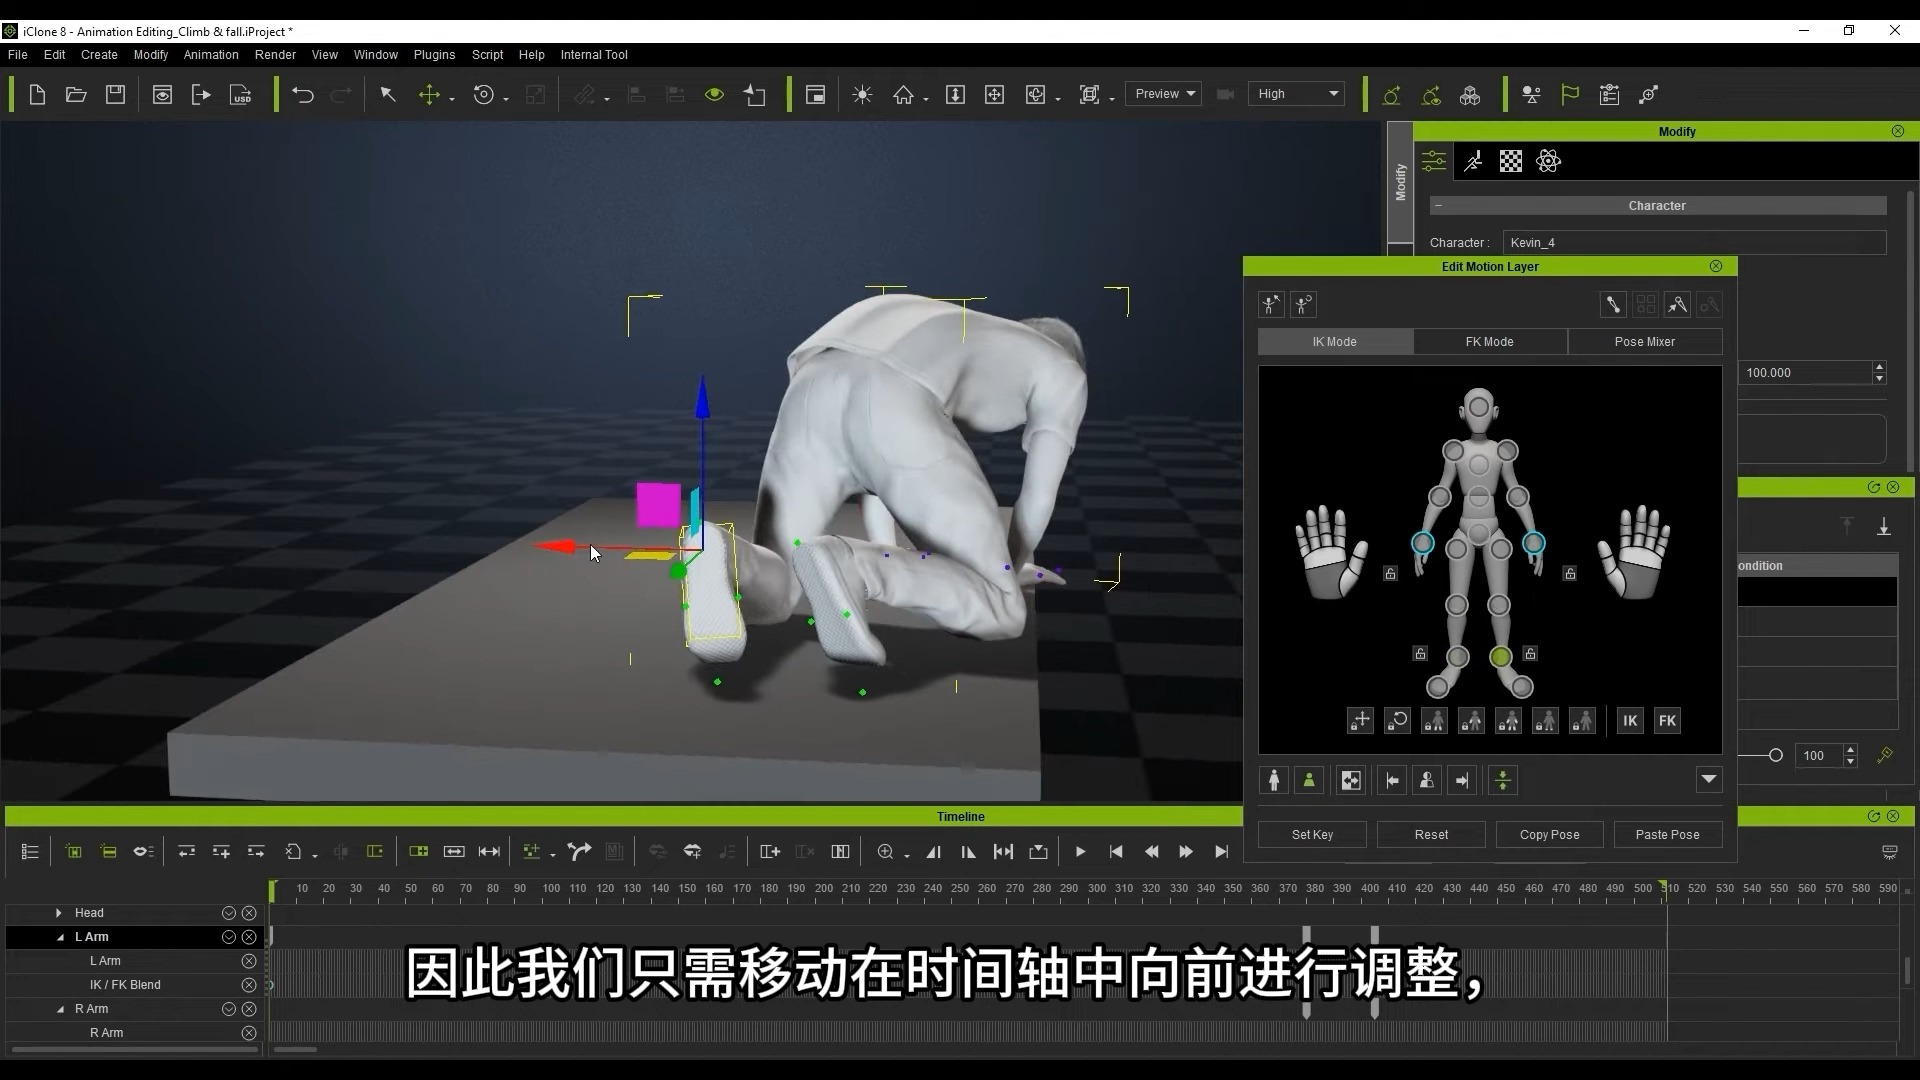Select the Rotate tool in the toolbar
The width and height of the screenshot is (1920, 1080).
tap(485, 94)
